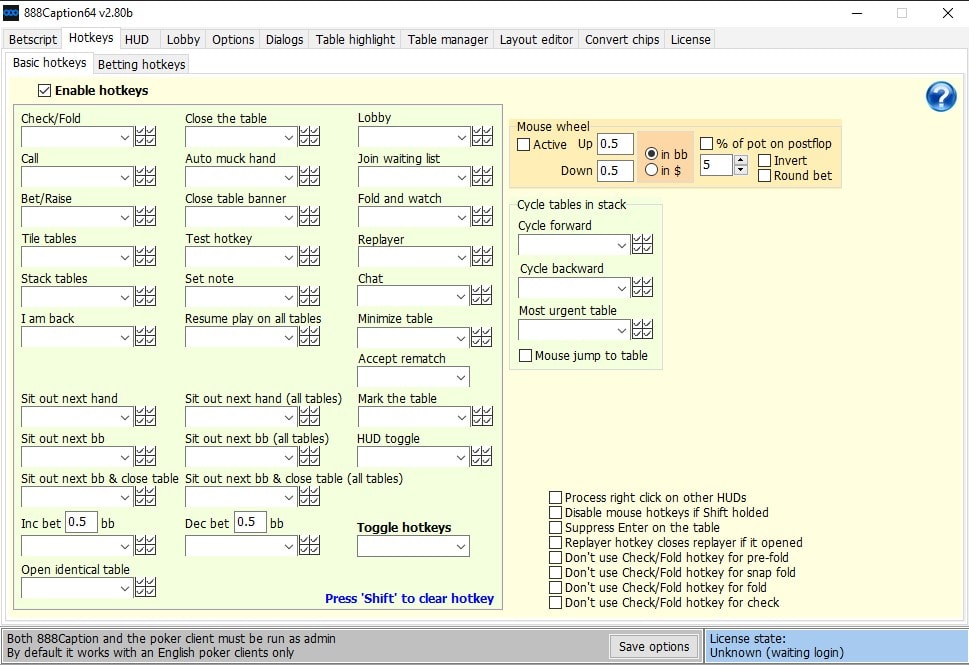Open the Check/Fold hotkey dropdown

77,137
